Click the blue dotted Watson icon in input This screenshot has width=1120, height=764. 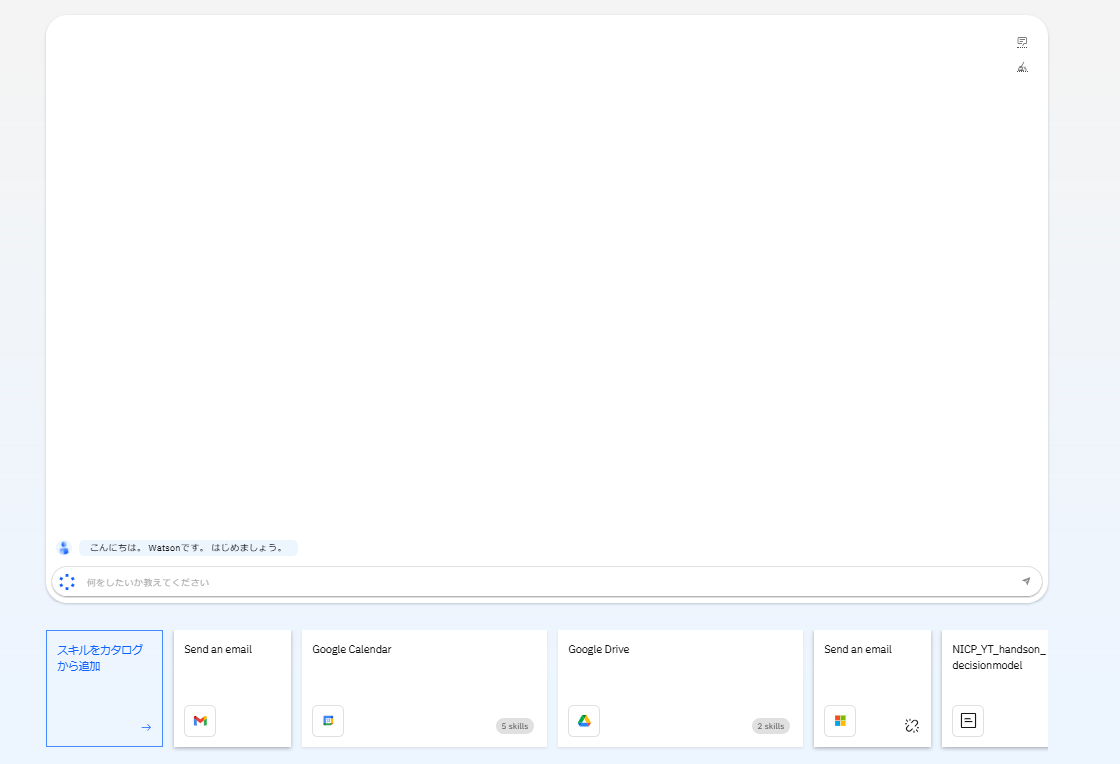coord(67,582)
